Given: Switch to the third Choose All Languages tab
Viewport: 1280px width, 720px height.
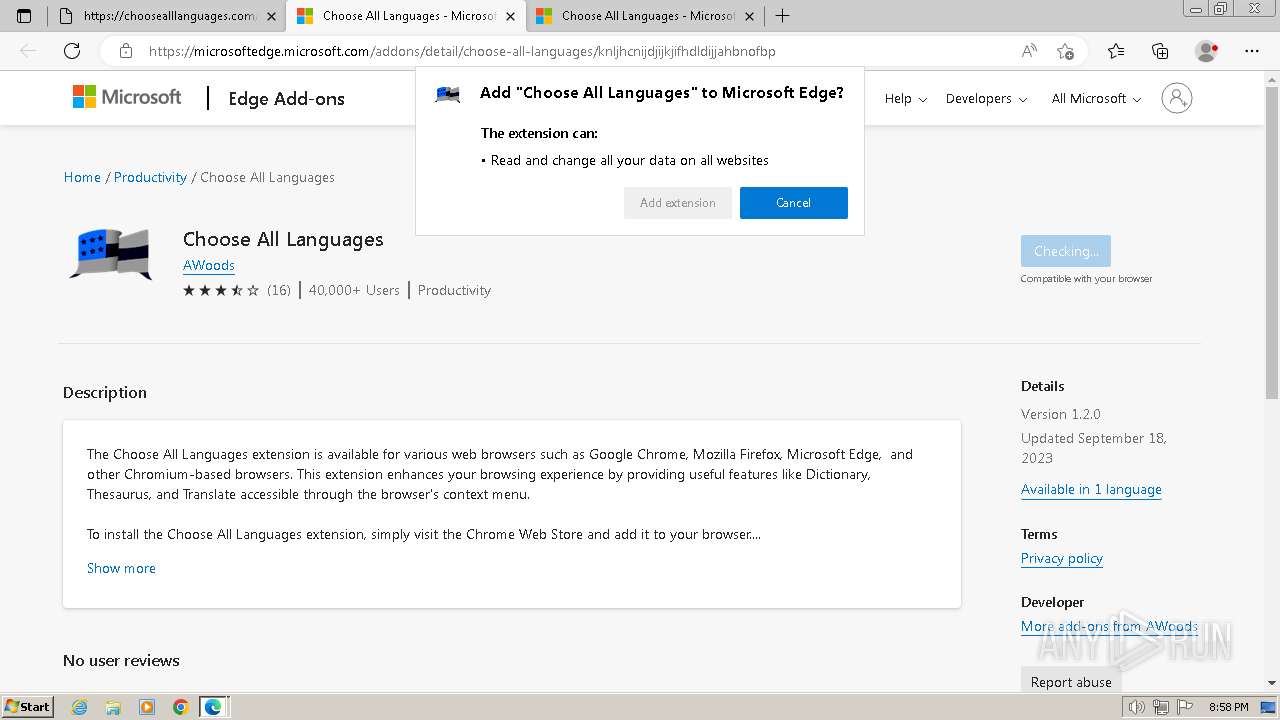Looking at the screenshot, I should pyautogui.click(x=644, y=16).
